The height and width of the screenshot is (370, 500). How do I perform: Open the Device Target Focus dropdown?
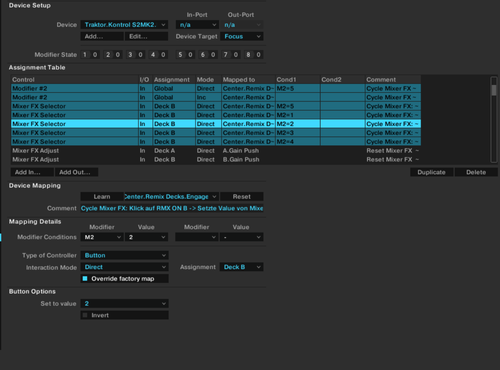[x=242, y=36]
